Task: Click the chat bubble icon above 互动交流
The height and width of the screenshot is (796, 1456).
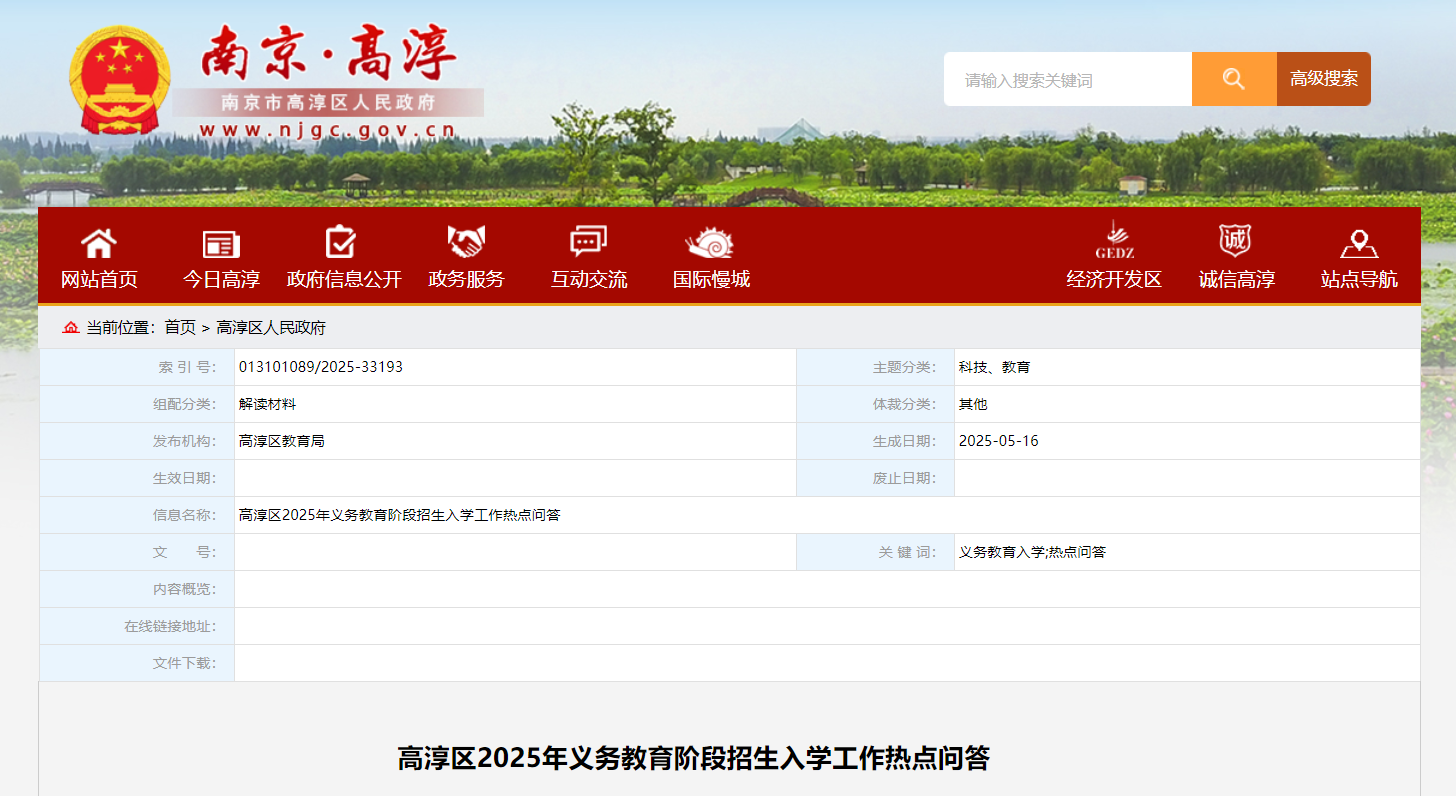Action: [588, 242]
